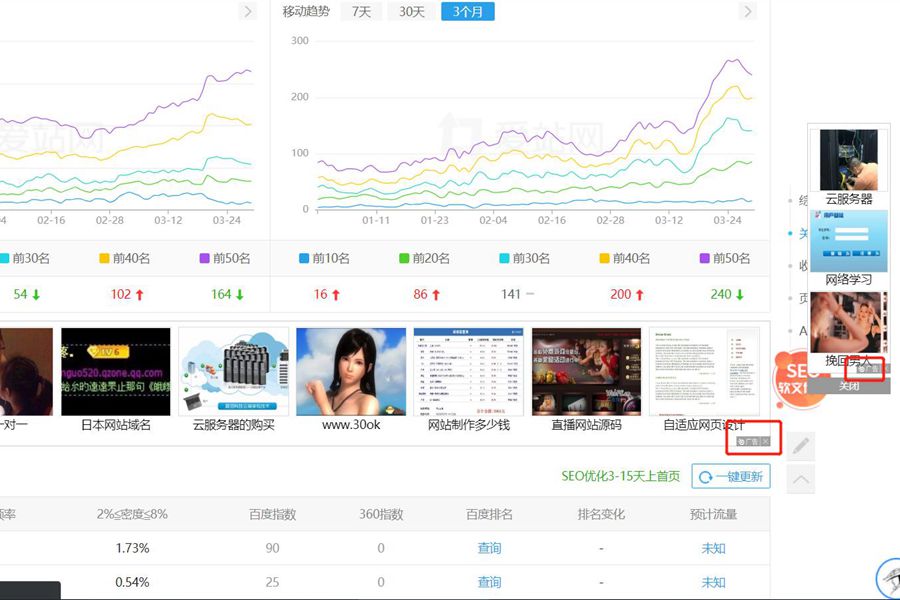Click Baidu index value 90

tap(273, 548)
